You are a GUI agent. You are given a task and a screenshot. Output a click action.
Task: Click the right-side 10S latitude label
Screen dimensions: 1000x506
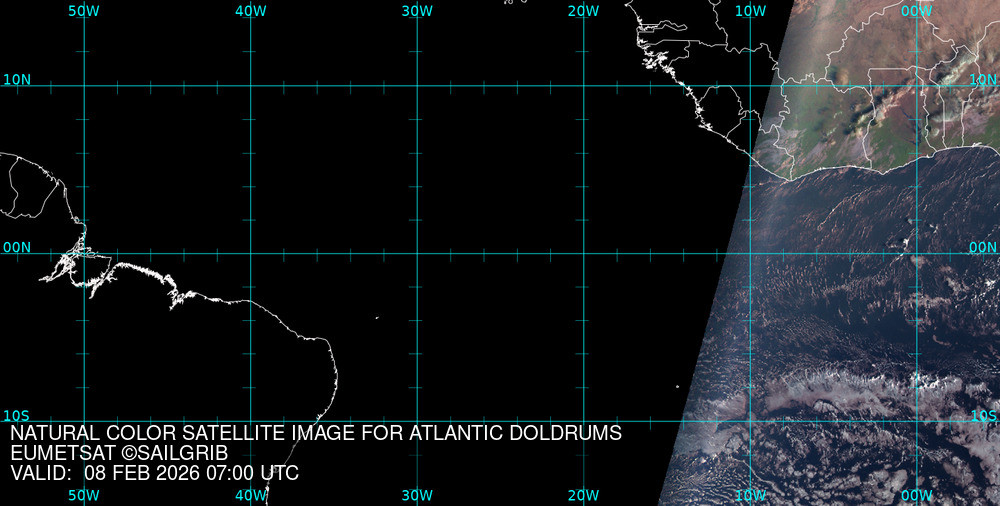tap(983, 415)
